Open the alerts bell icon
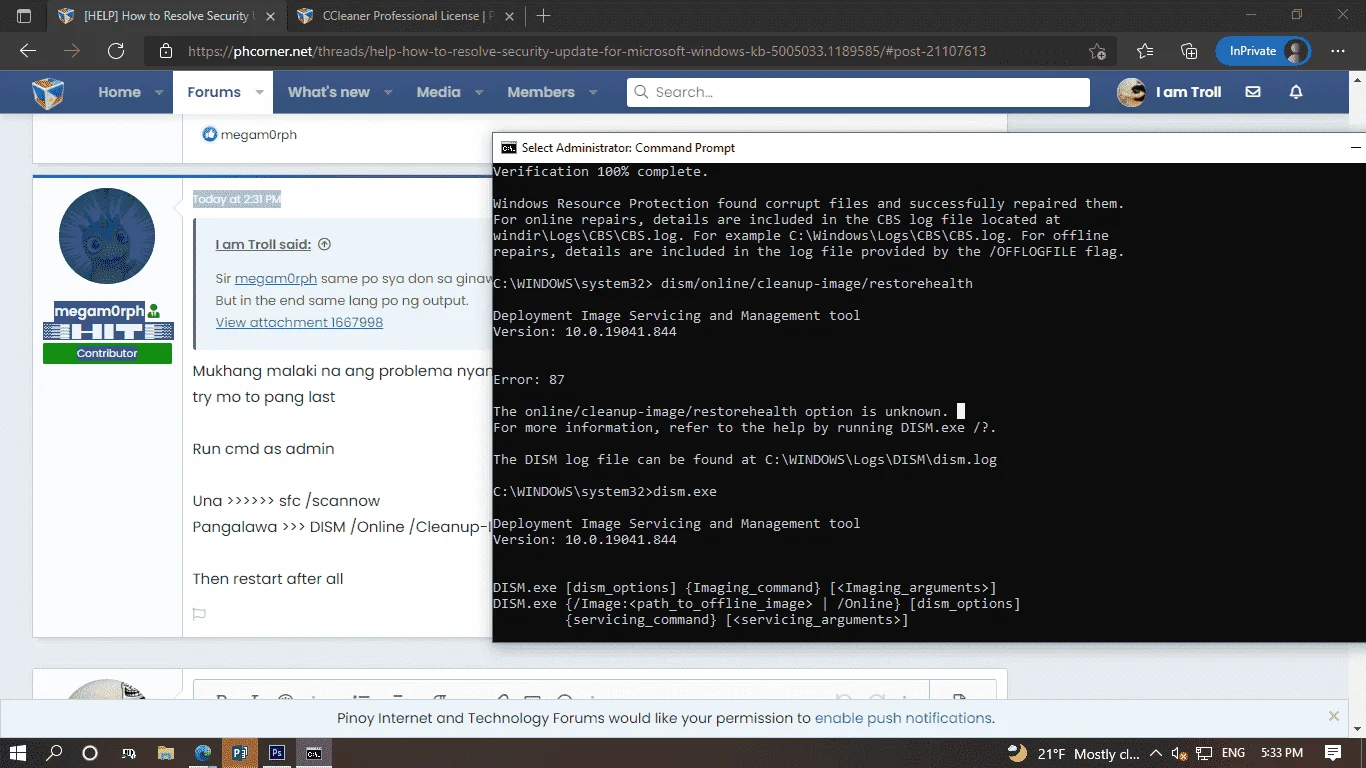 coord(1296,92)
